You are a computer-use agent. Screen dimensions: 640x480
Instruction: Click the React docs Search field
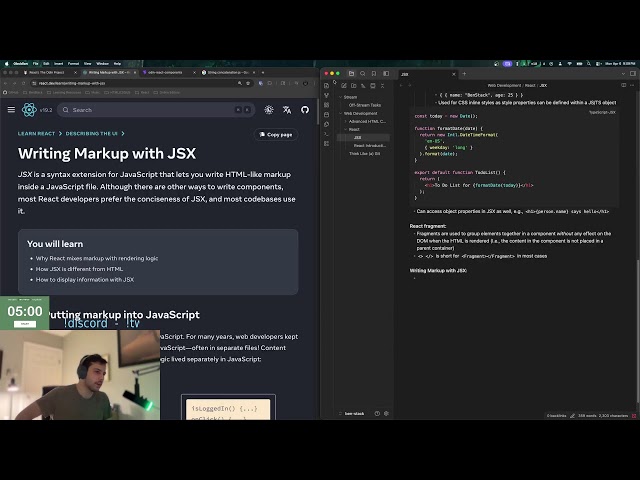[156, 110]
